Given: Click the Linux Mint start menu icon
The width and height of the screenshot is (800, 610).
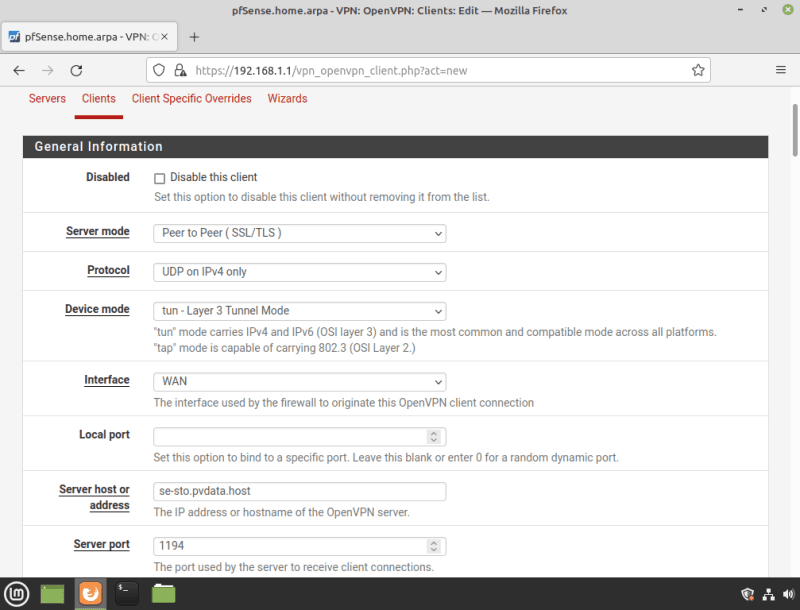Looking at the screenshot, I should (16, 593).
